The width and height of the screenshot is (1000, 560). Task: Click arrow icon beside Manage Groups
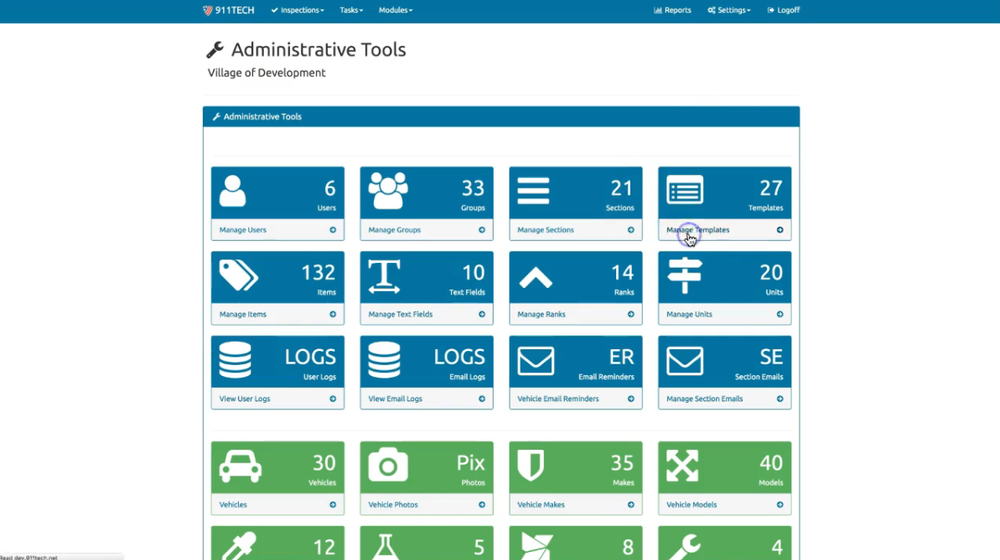pyautogui.click(x=482, y=230)
